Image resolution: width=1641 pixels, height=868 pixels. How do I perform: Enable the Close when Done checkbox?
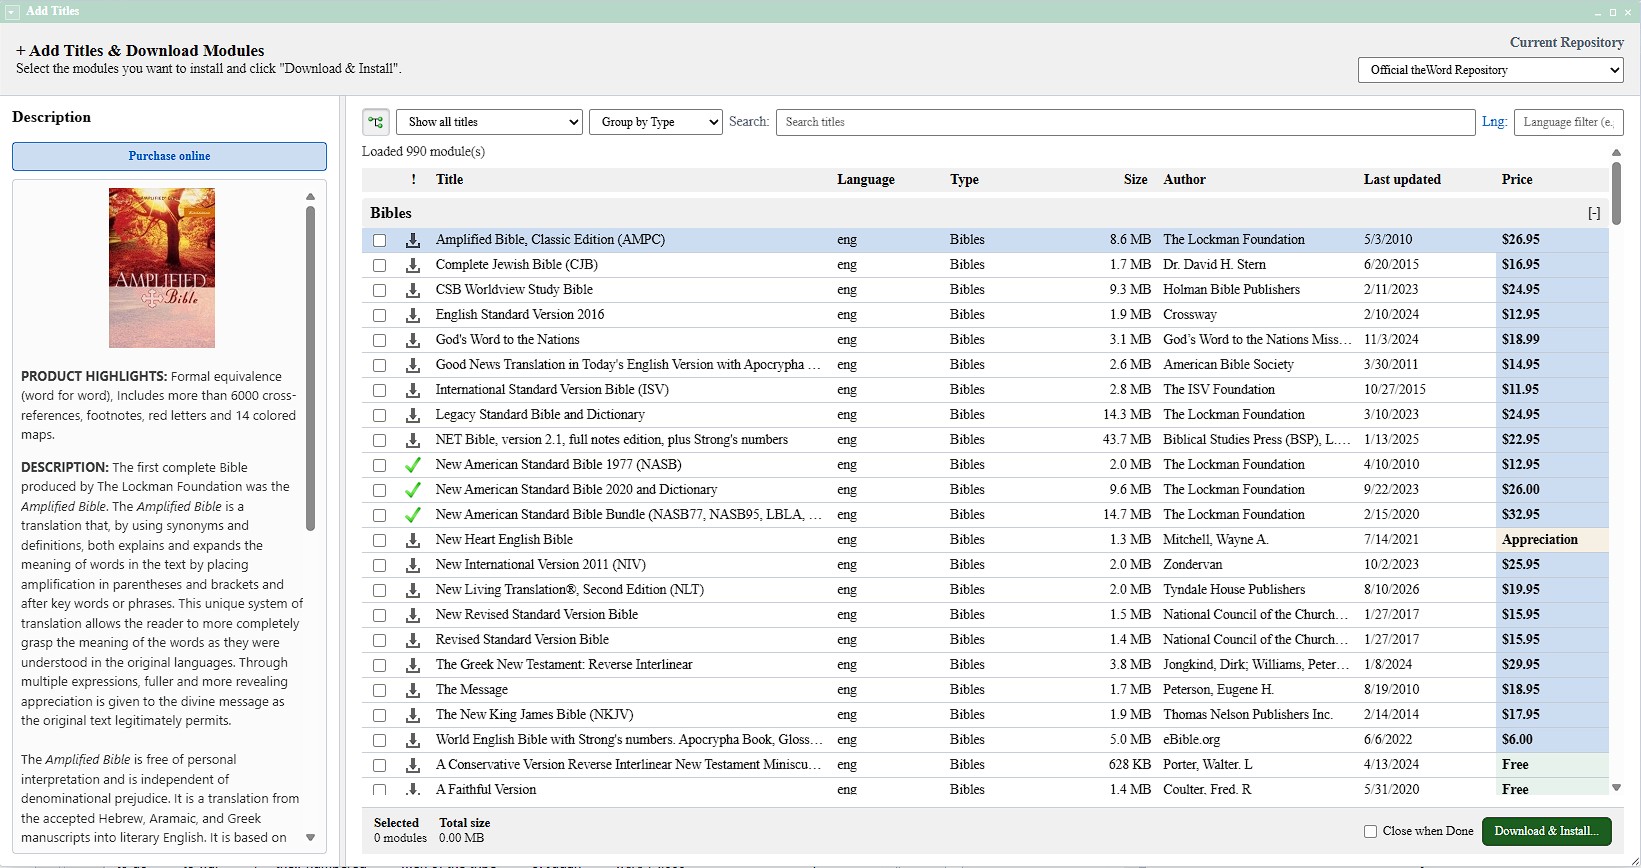coord(1370,831)
